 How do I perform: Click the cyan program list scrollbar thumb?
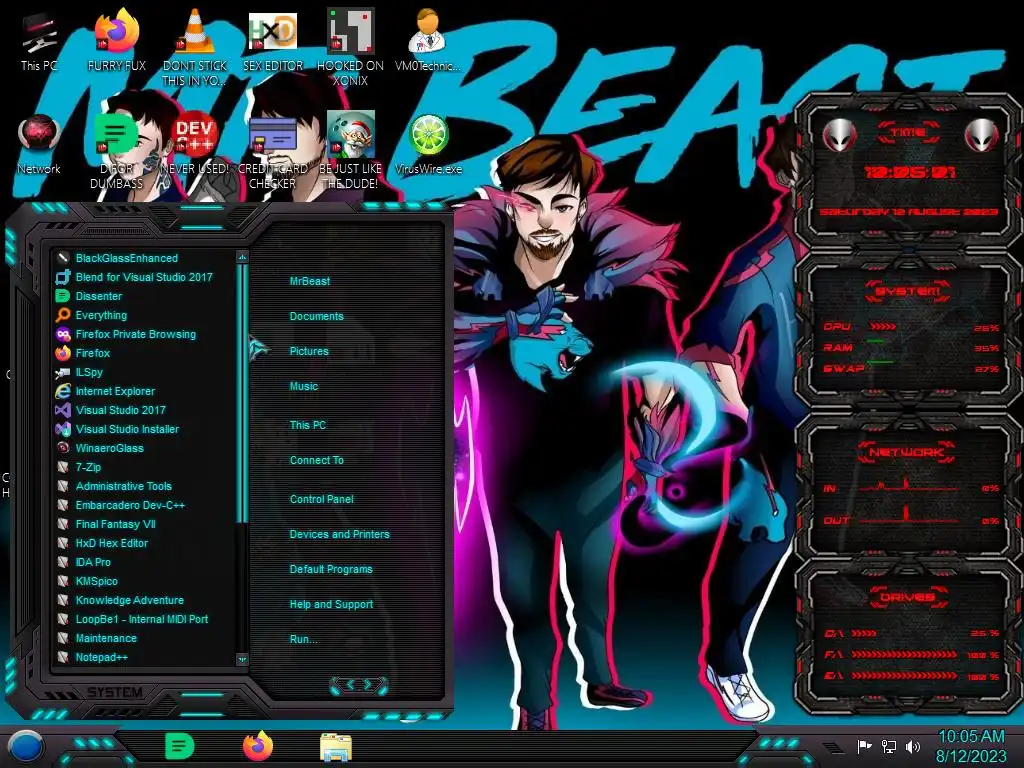click(x=242, y=393)
